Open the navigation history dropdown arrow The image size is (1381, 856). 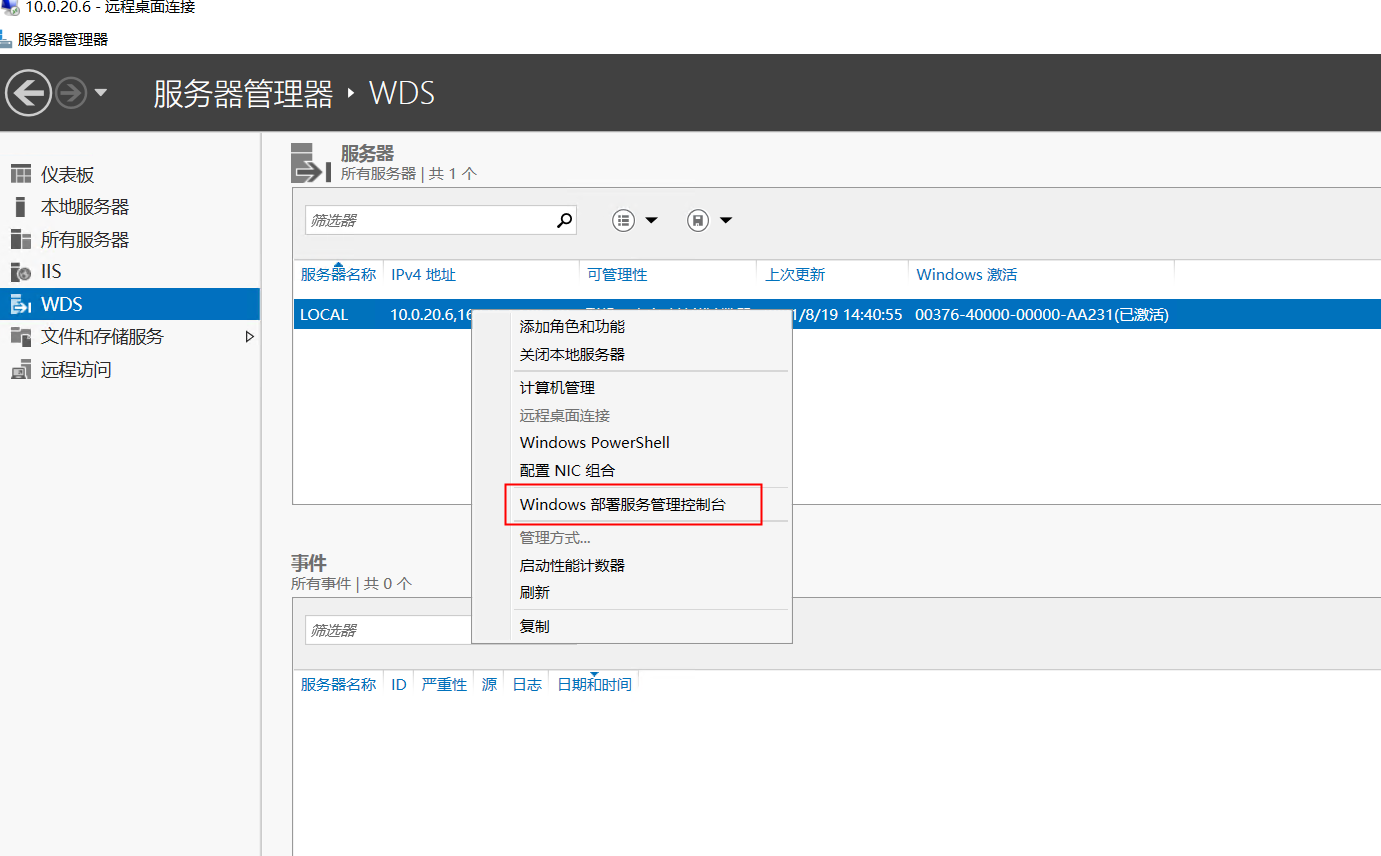click(x=100, y=94)
